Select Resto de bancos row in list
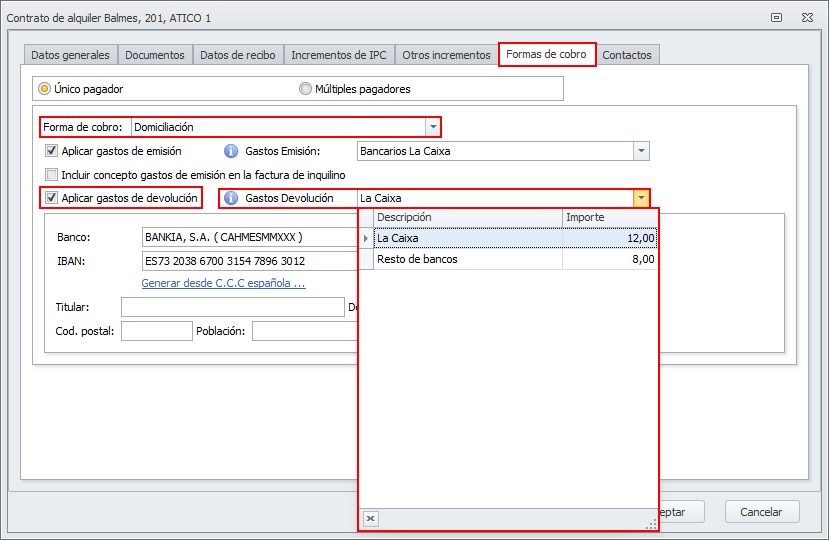The height and width of the screenshot is (540, 829). click(515, 259)
